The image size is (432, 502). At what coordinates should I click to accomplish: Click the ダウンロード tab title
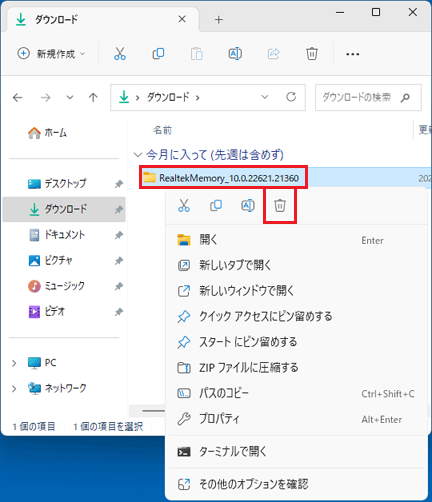[56, 20]
